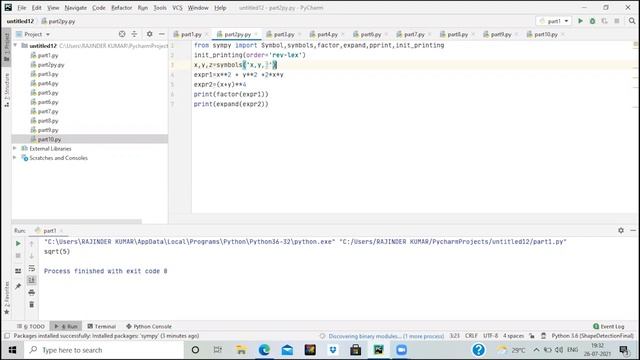Open the Structure side panel
This screenshot has height=360, width=640.
[x=7, y=90]
